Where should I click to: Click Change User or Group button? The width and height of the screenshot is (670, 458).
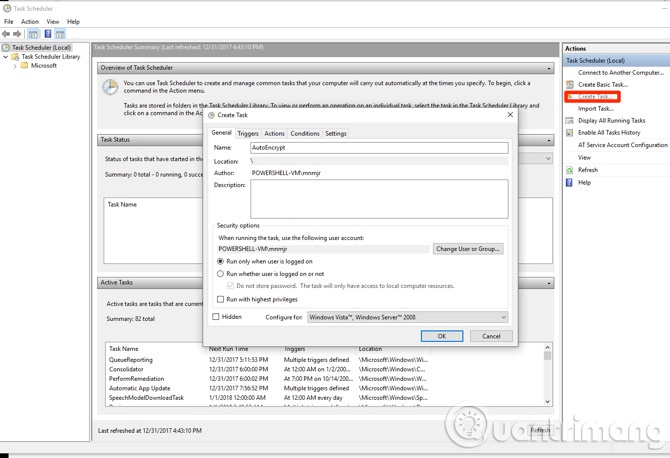tap(468, 249)
